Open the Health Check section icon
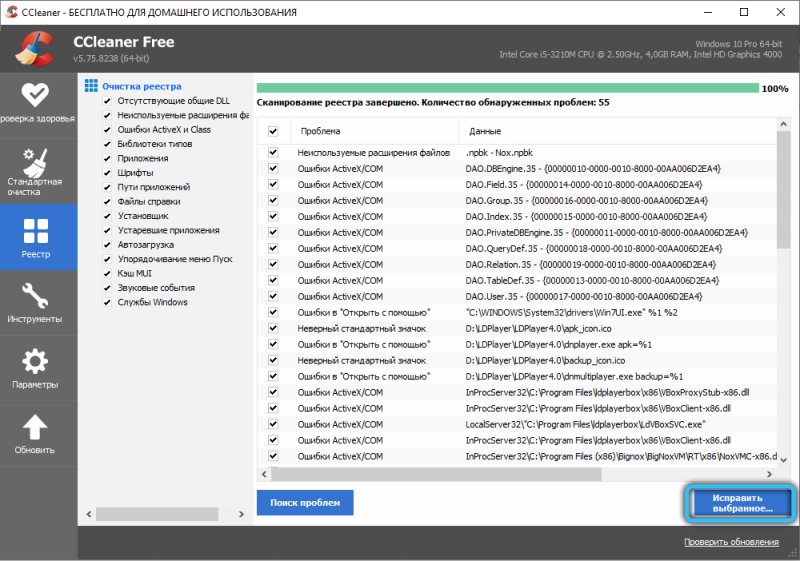This screenshot has width=800, height=561. (x=35, y=94)
